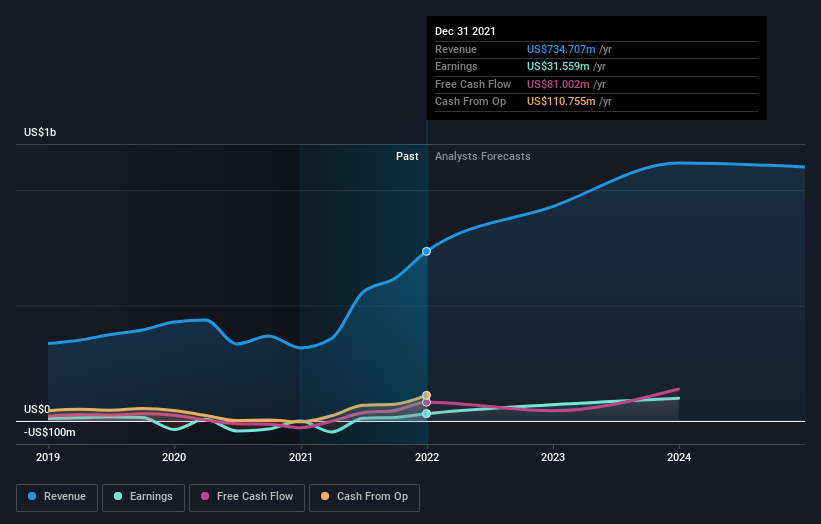Click the Free Cash Flow label in the tooltip
Viewport: 821px width, 524px height.
pos(473,84)
